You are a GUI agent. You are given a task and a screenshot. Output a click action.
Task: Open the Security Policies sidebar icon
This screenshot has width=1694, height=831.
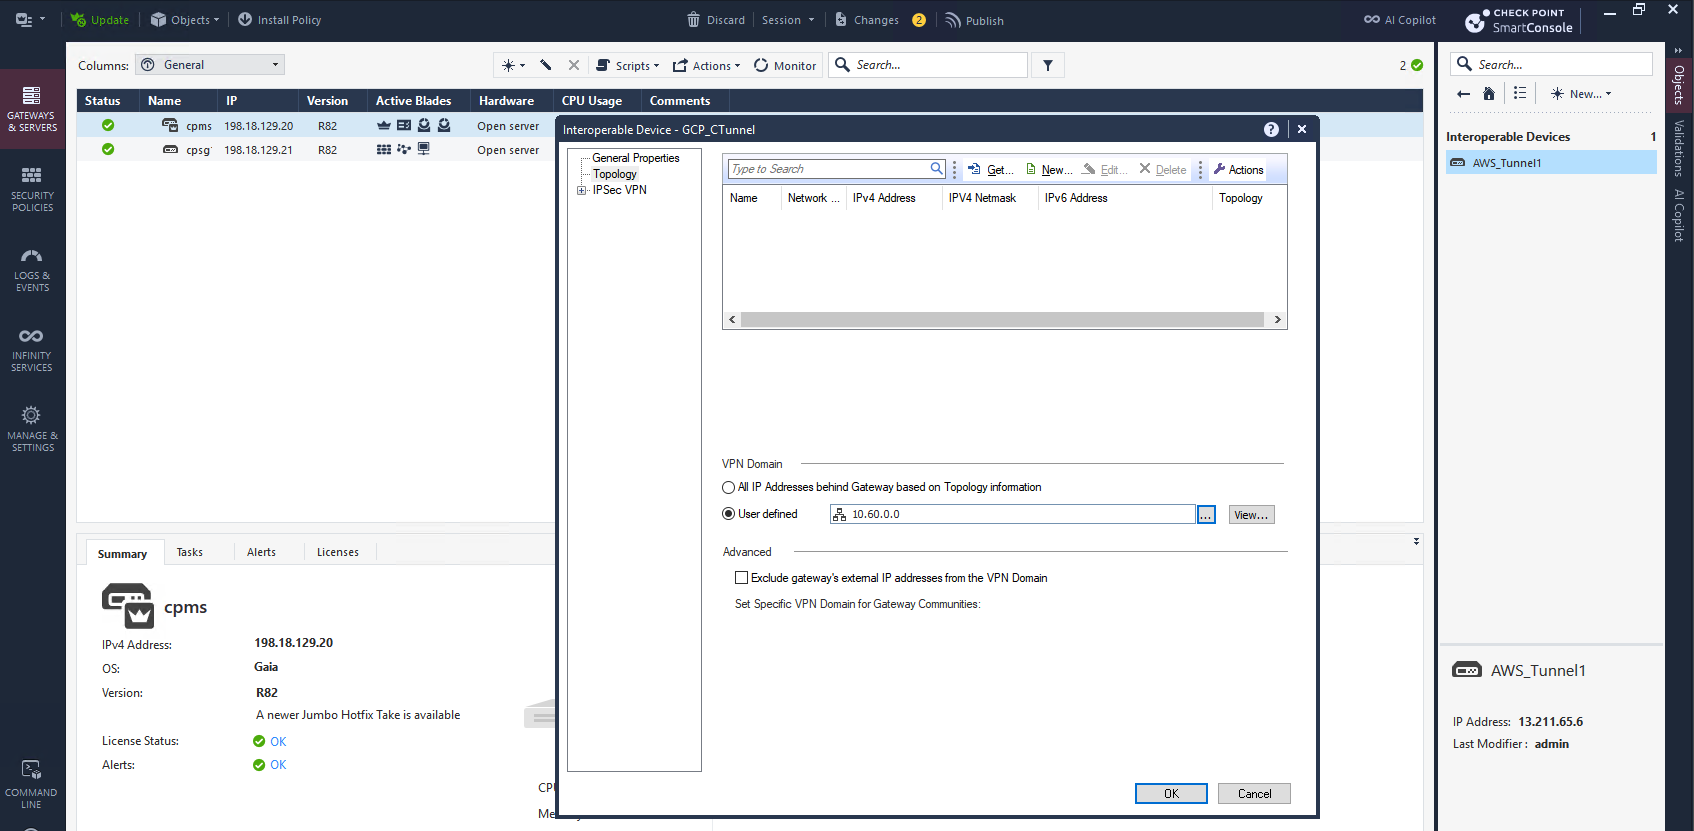32,188
